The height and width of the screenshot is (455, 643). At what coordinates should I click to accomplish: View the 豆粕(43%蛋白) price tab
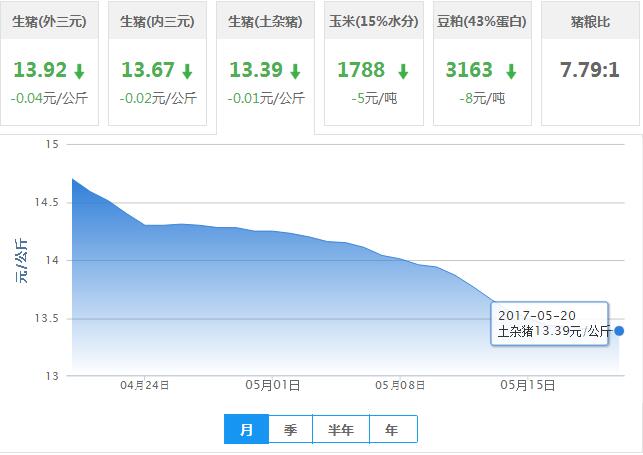click(x=482, y=20)
